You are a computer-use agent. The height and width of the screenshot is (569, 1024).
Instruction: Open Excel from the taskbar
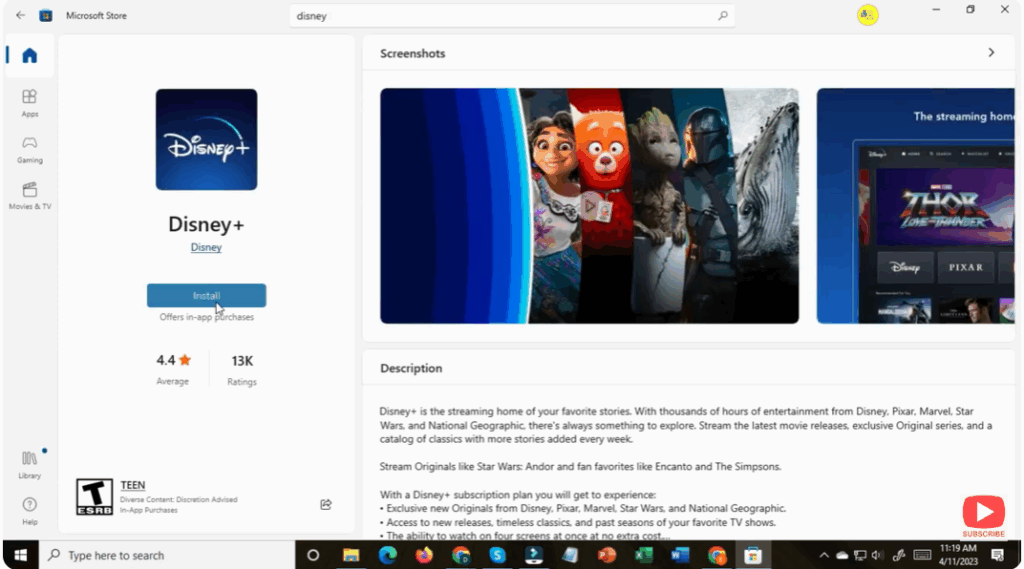pyautogui.click(x=643, y=555)
